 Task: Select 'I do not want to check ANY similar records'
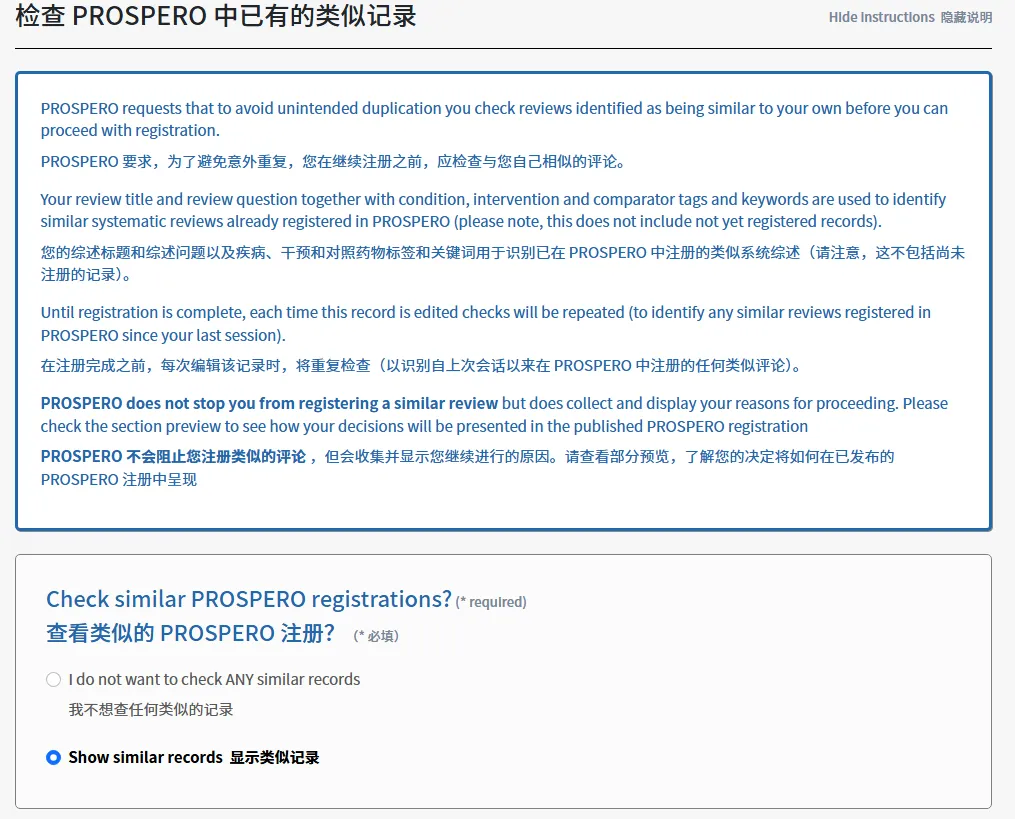tap(54, 679)
